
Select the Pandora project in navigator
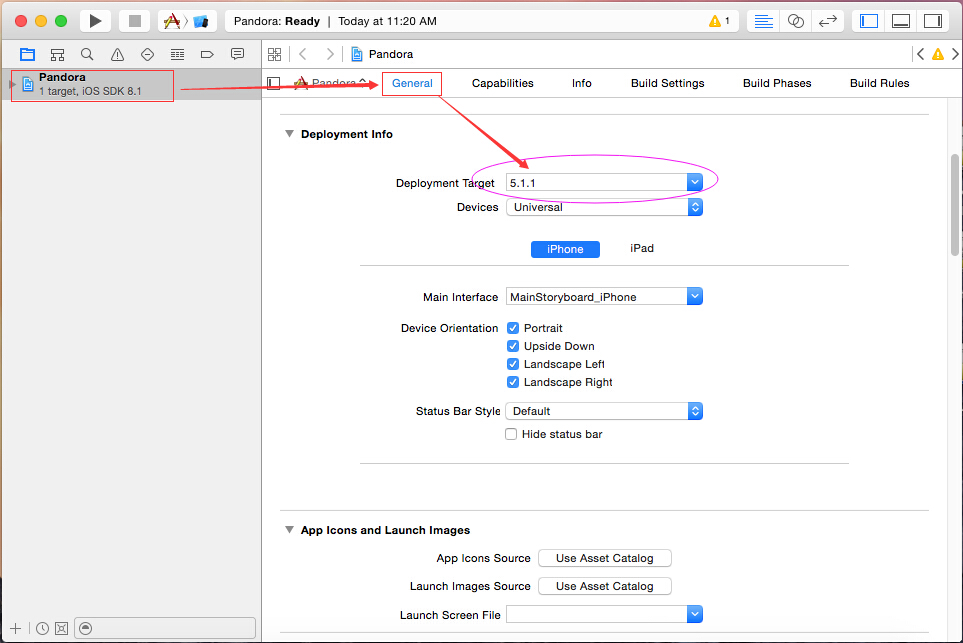[131, 84]
